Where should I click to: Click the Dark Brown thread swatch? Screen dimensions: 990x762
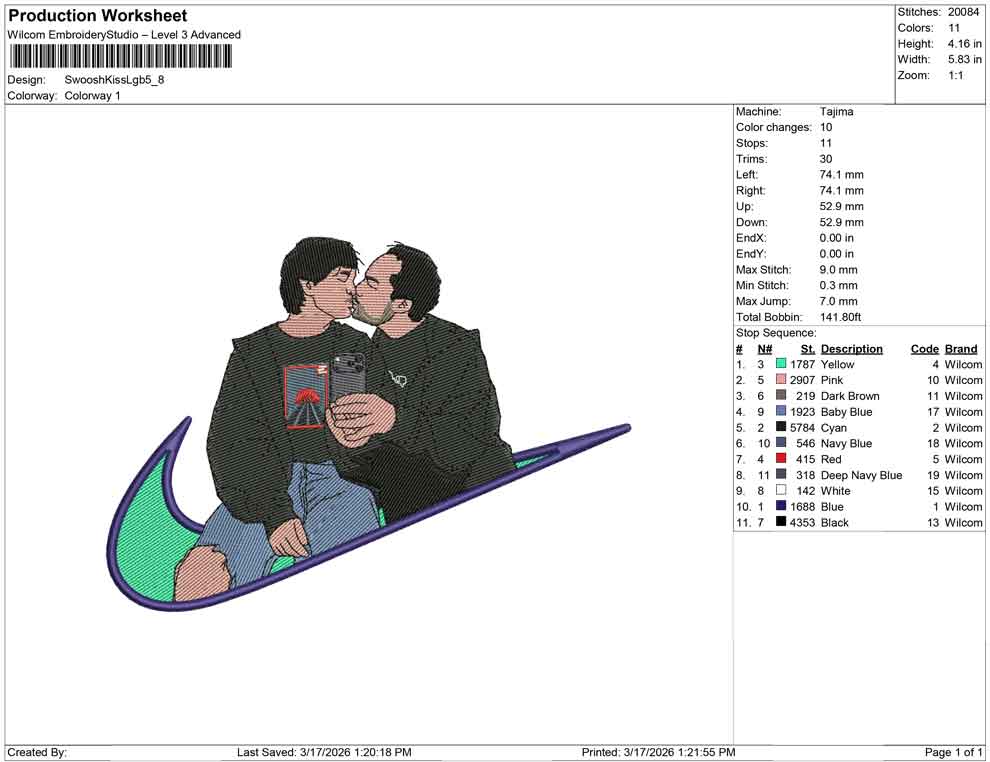781,395
